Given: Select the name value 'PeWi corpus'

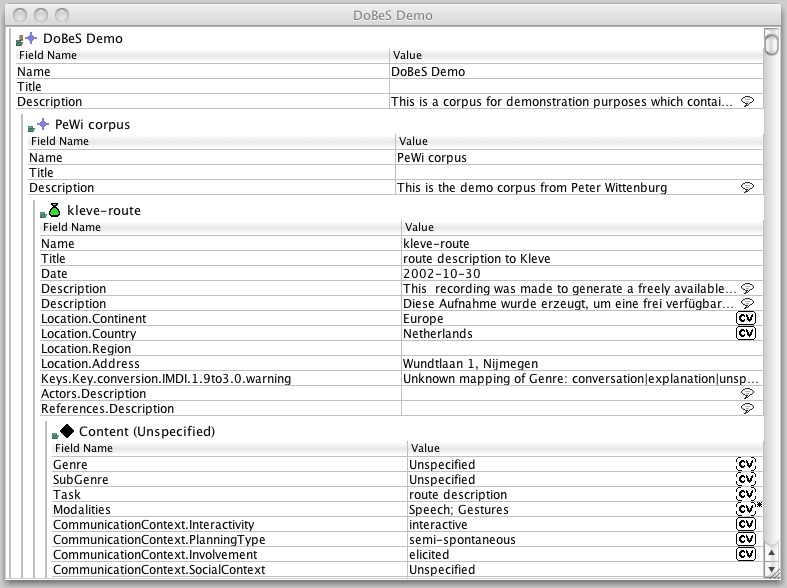Looking at the screenshot, I should pyautogui.click(x=432, y=158).
